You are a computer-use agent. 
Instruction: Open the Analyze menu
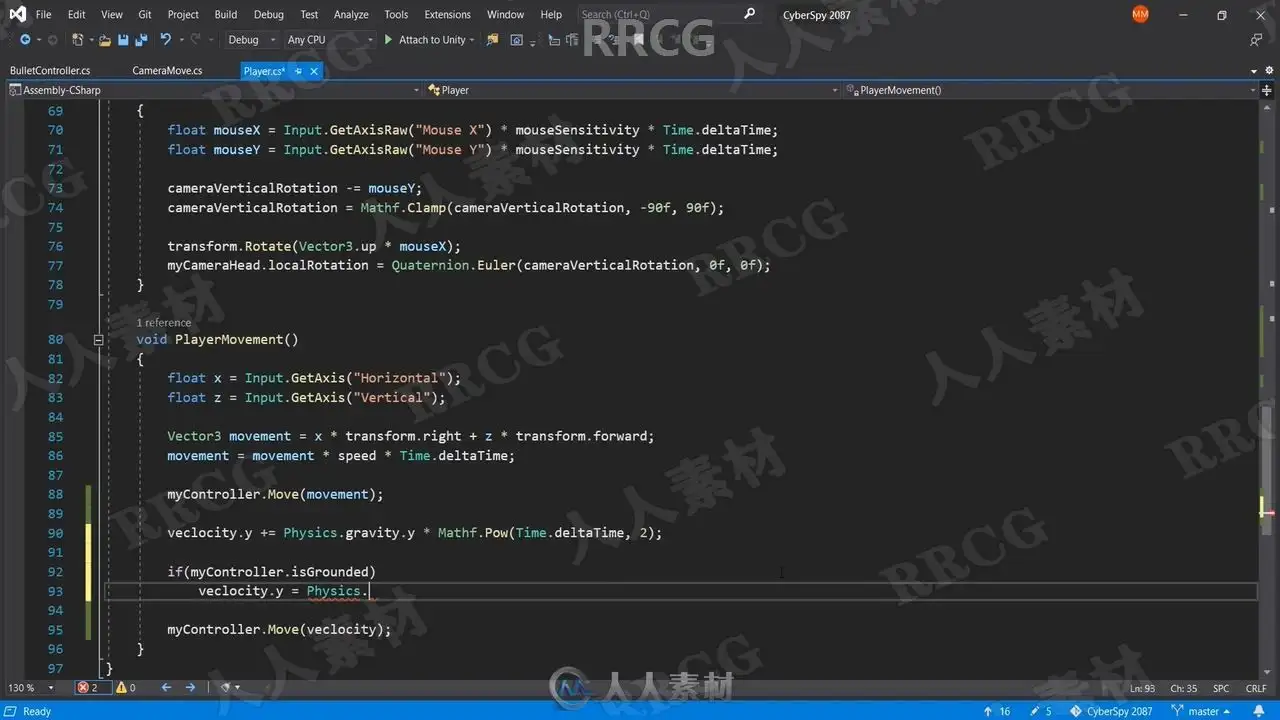[351, 14]
